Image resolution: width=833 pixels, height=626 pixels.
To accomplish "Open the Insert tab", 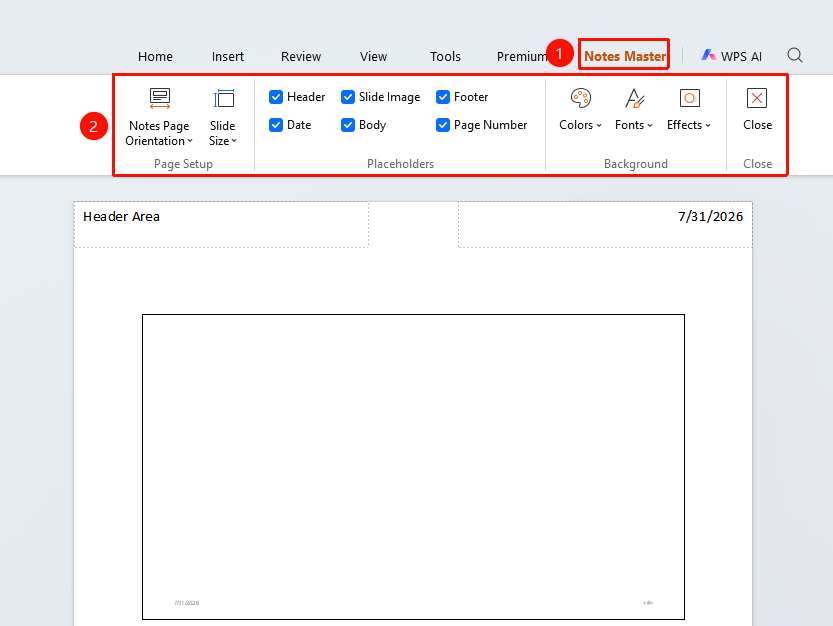I will [228, 56].
